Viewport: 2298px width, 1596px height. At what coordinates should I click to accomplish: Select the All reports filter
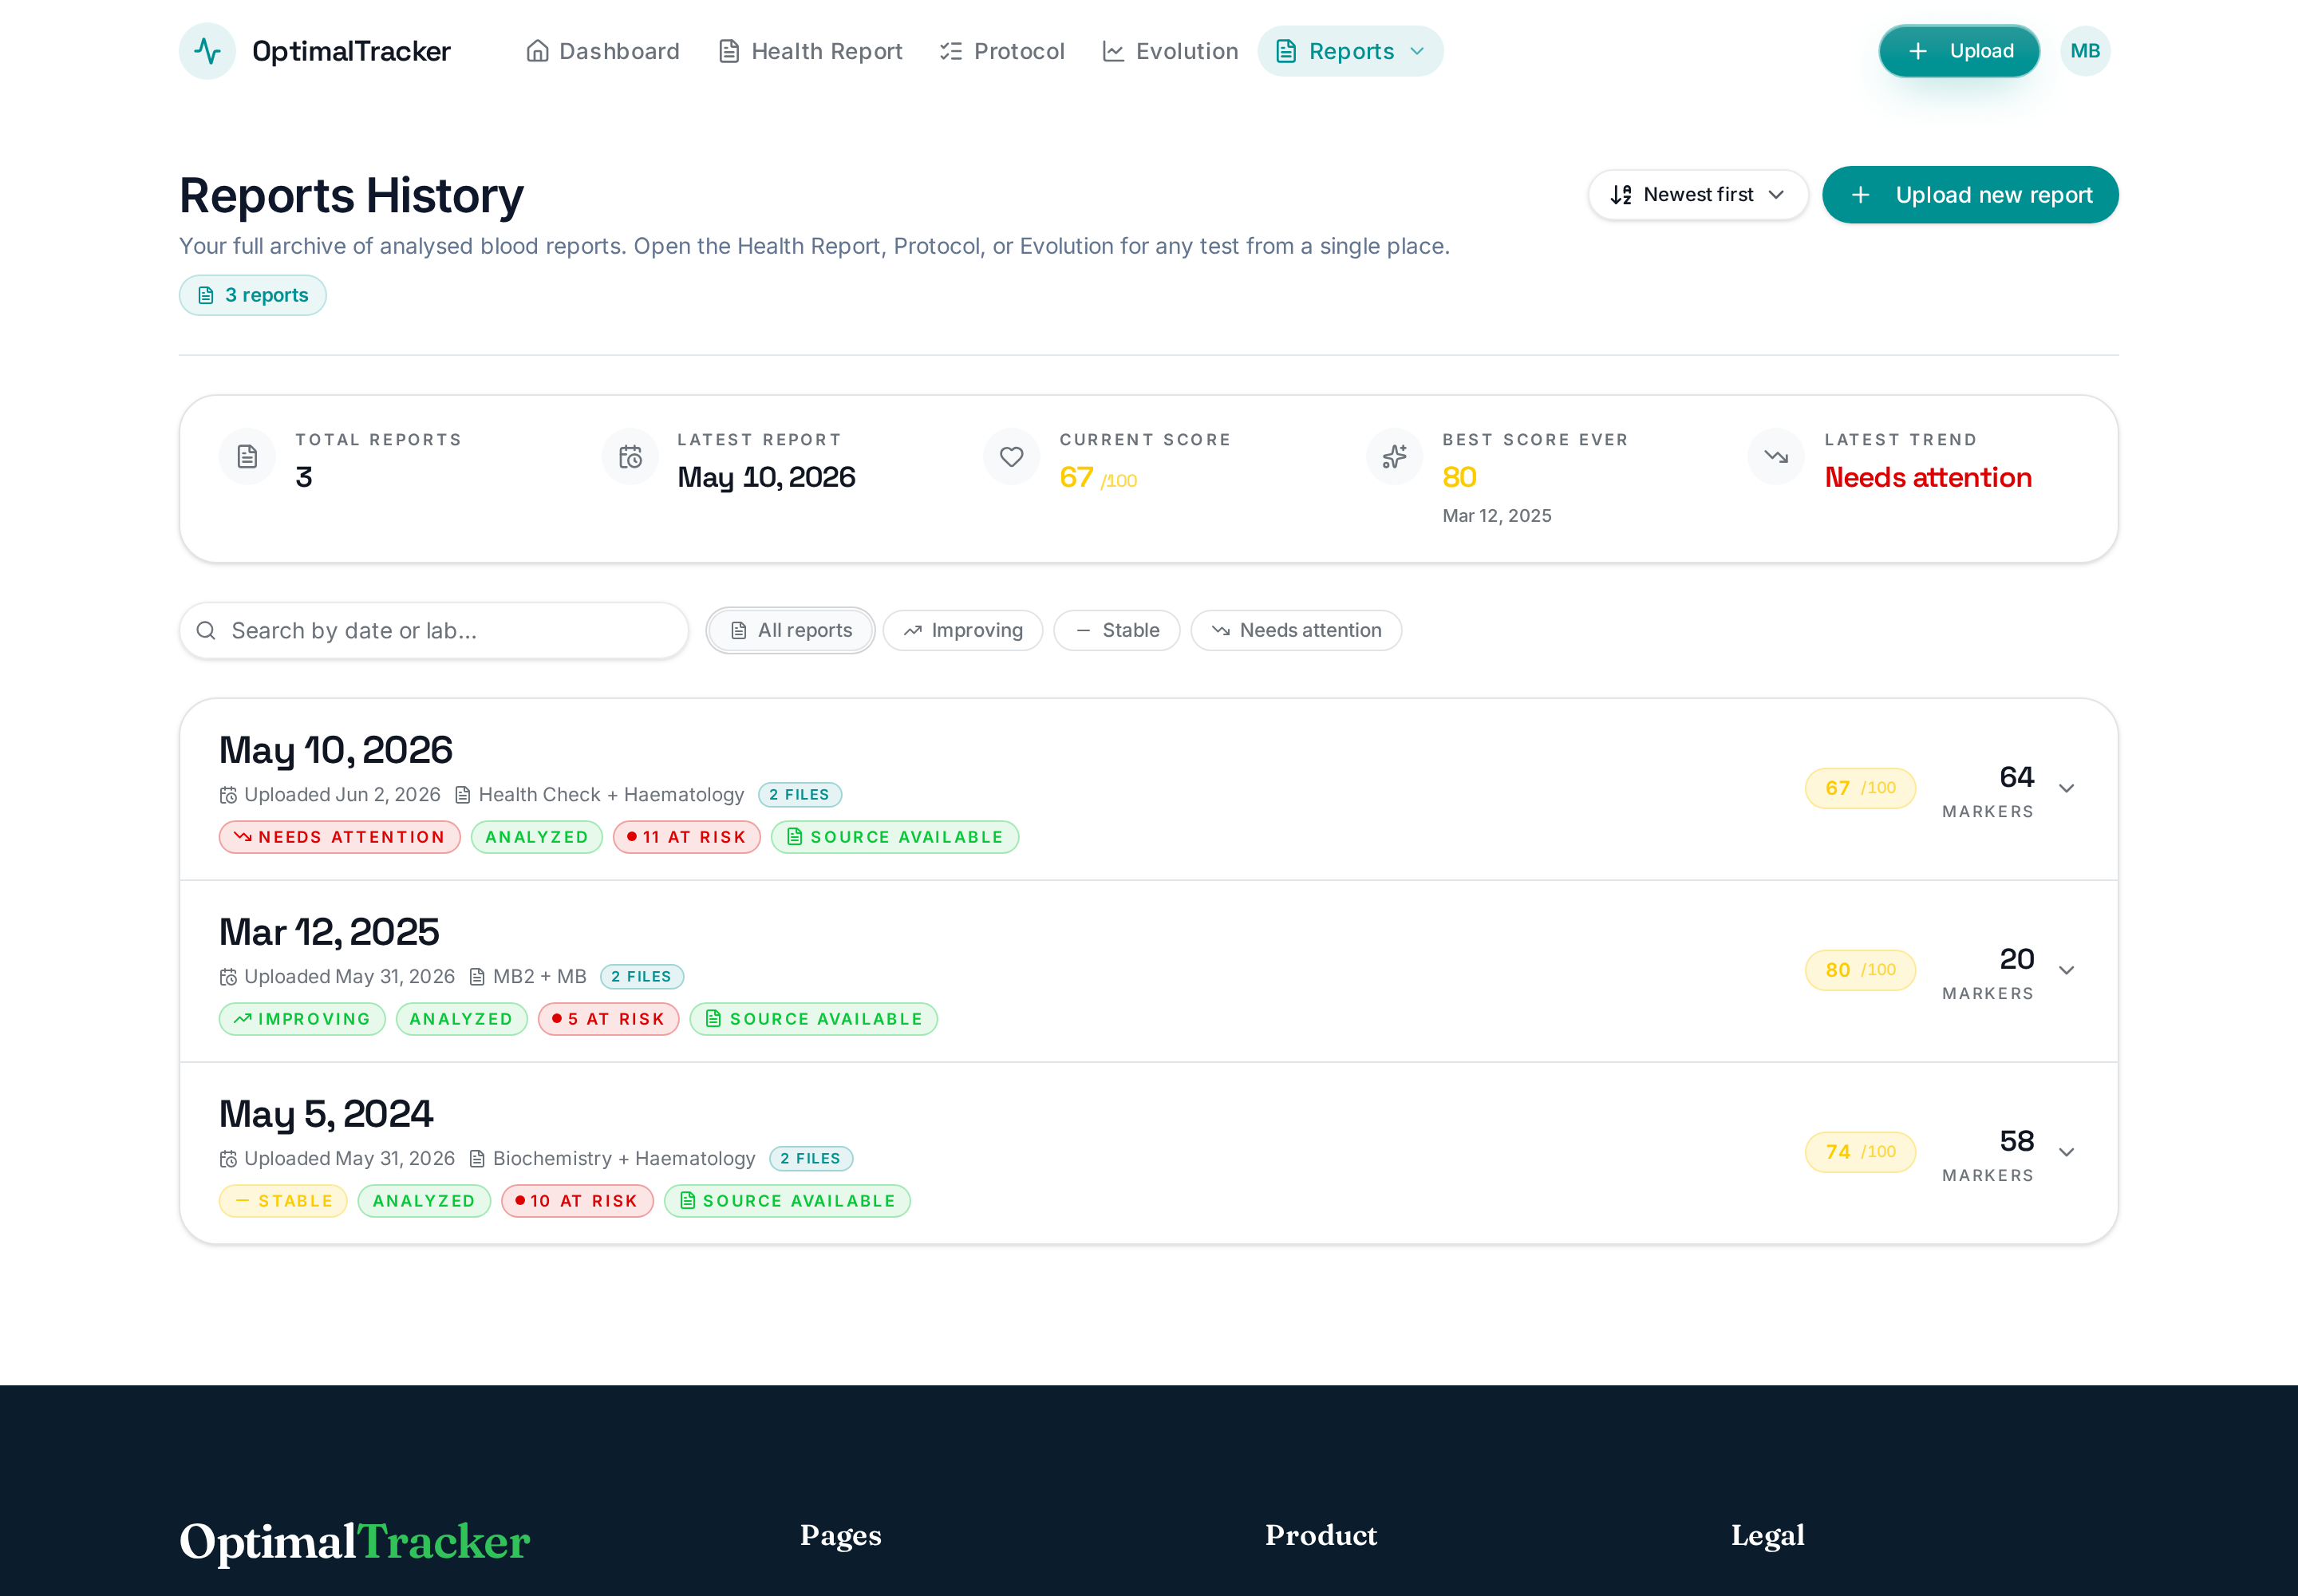791,630
